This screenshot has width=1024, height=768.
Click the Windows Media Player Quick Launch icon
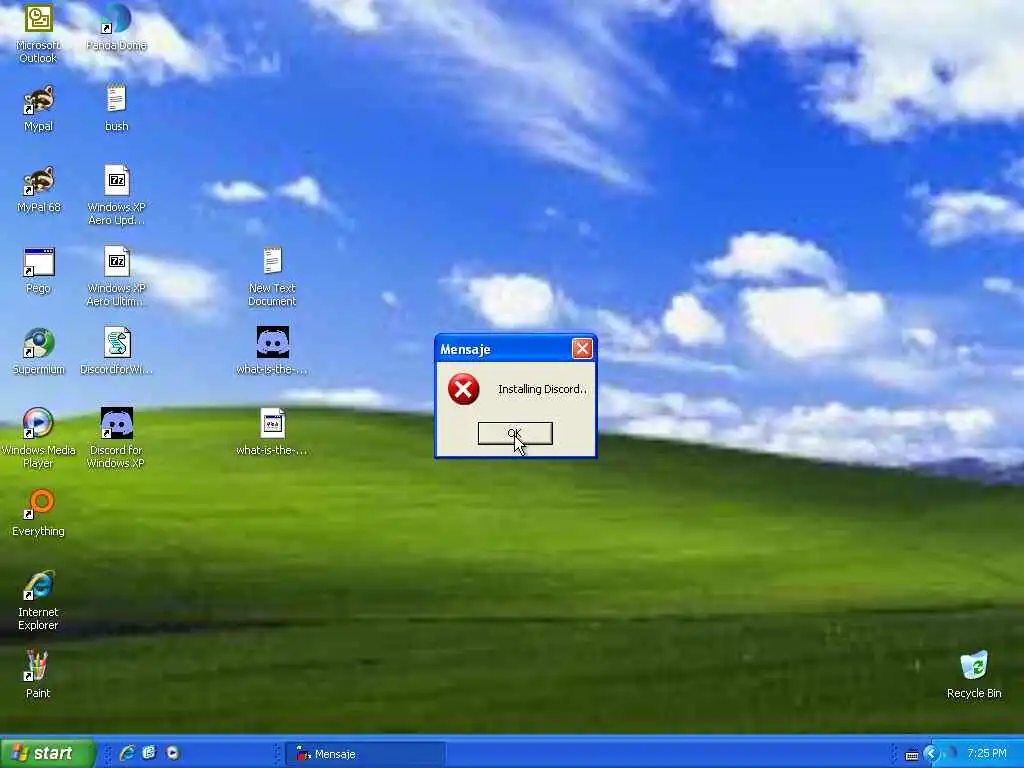point(172,753)
